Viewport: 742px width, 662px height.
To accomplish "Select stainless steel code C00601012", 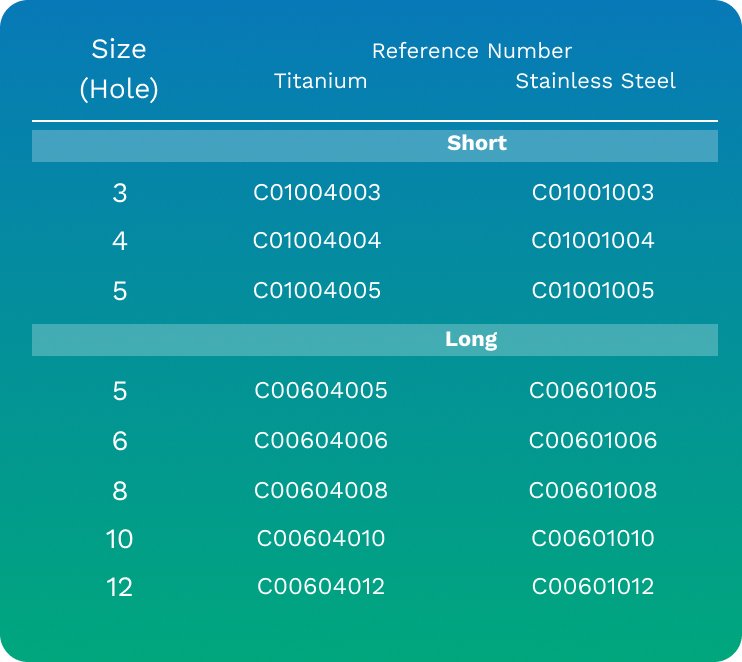I will click(592, 587).
